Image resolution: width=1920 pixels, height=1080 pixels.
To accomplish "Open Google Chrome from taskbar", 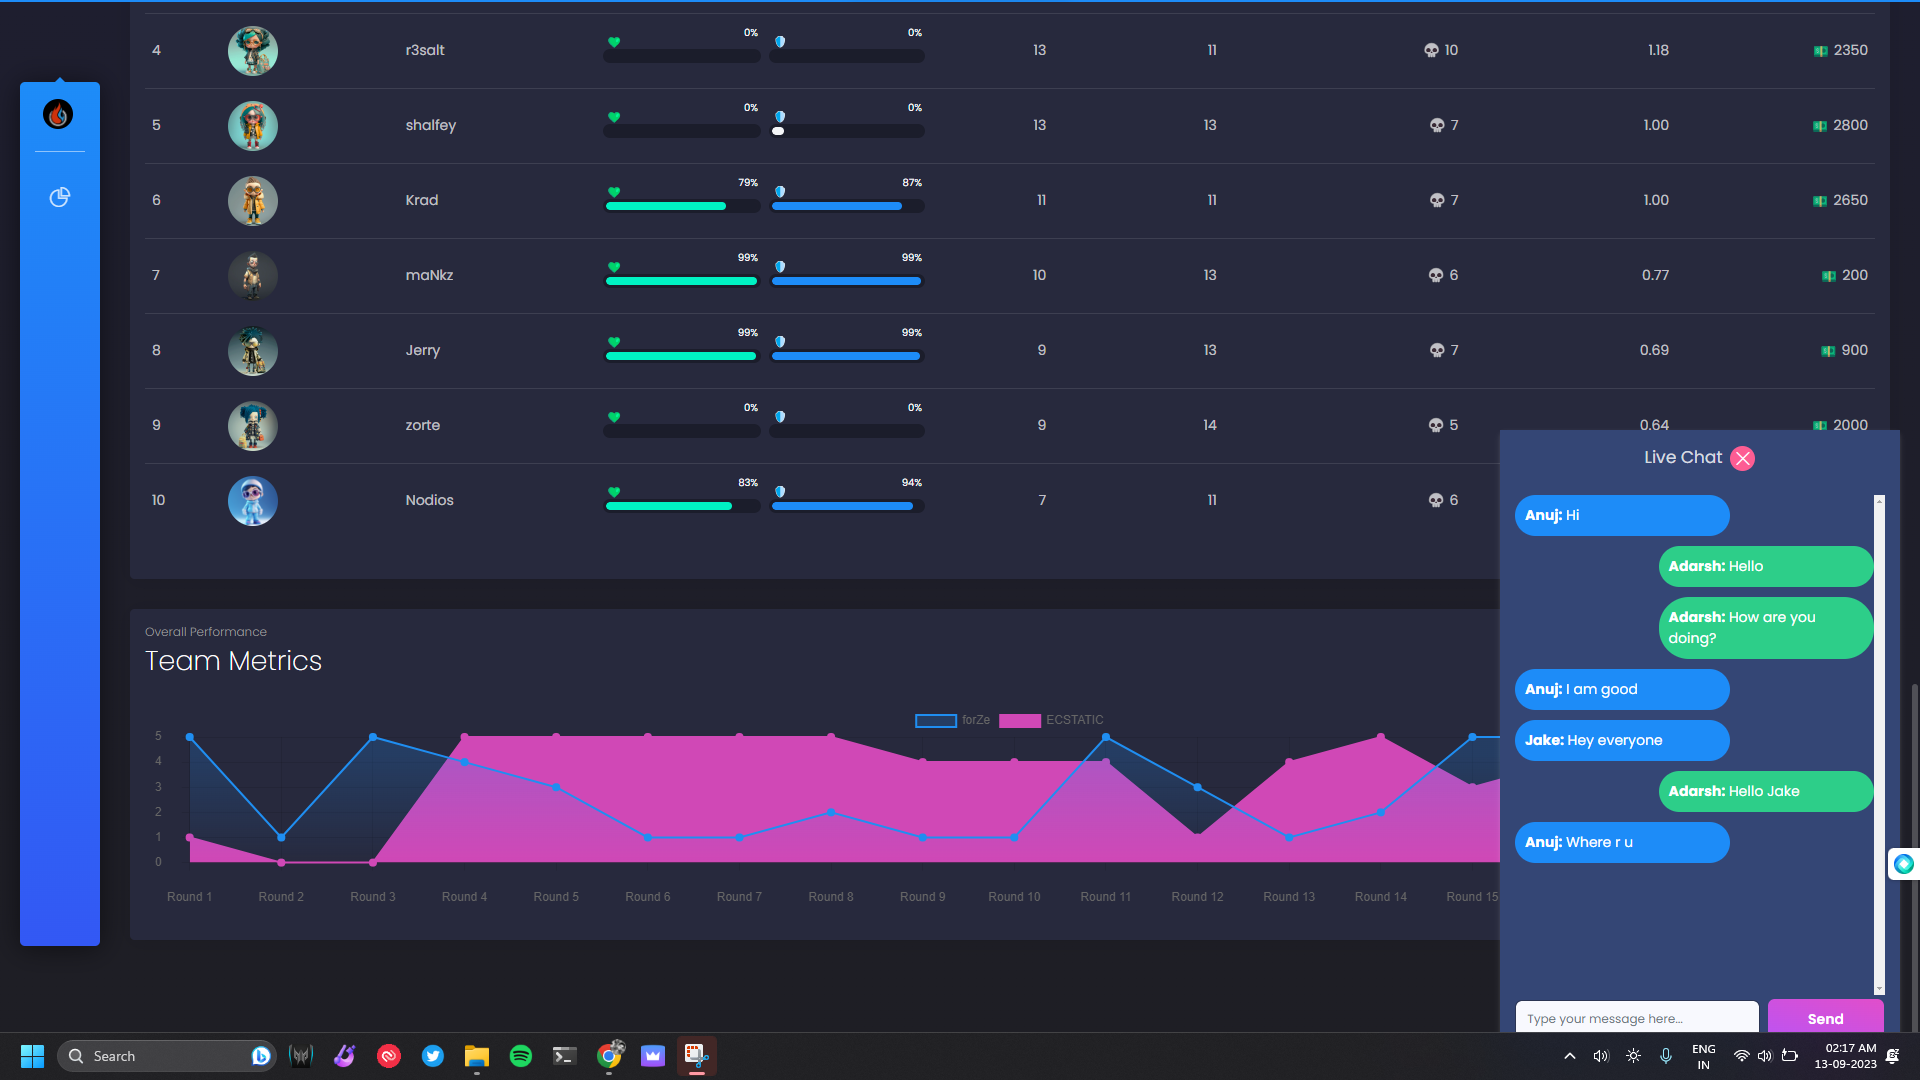I will click(x=609, y=1056).
